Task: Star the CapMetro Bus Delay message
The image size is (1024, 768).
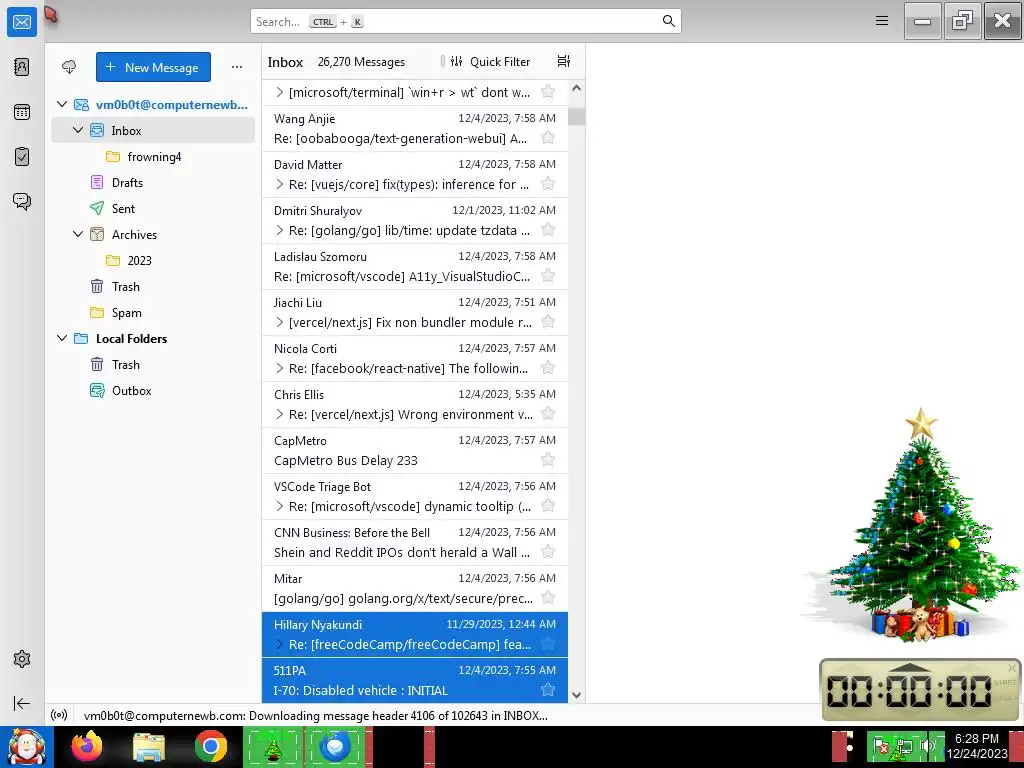Action: point(548,460)
